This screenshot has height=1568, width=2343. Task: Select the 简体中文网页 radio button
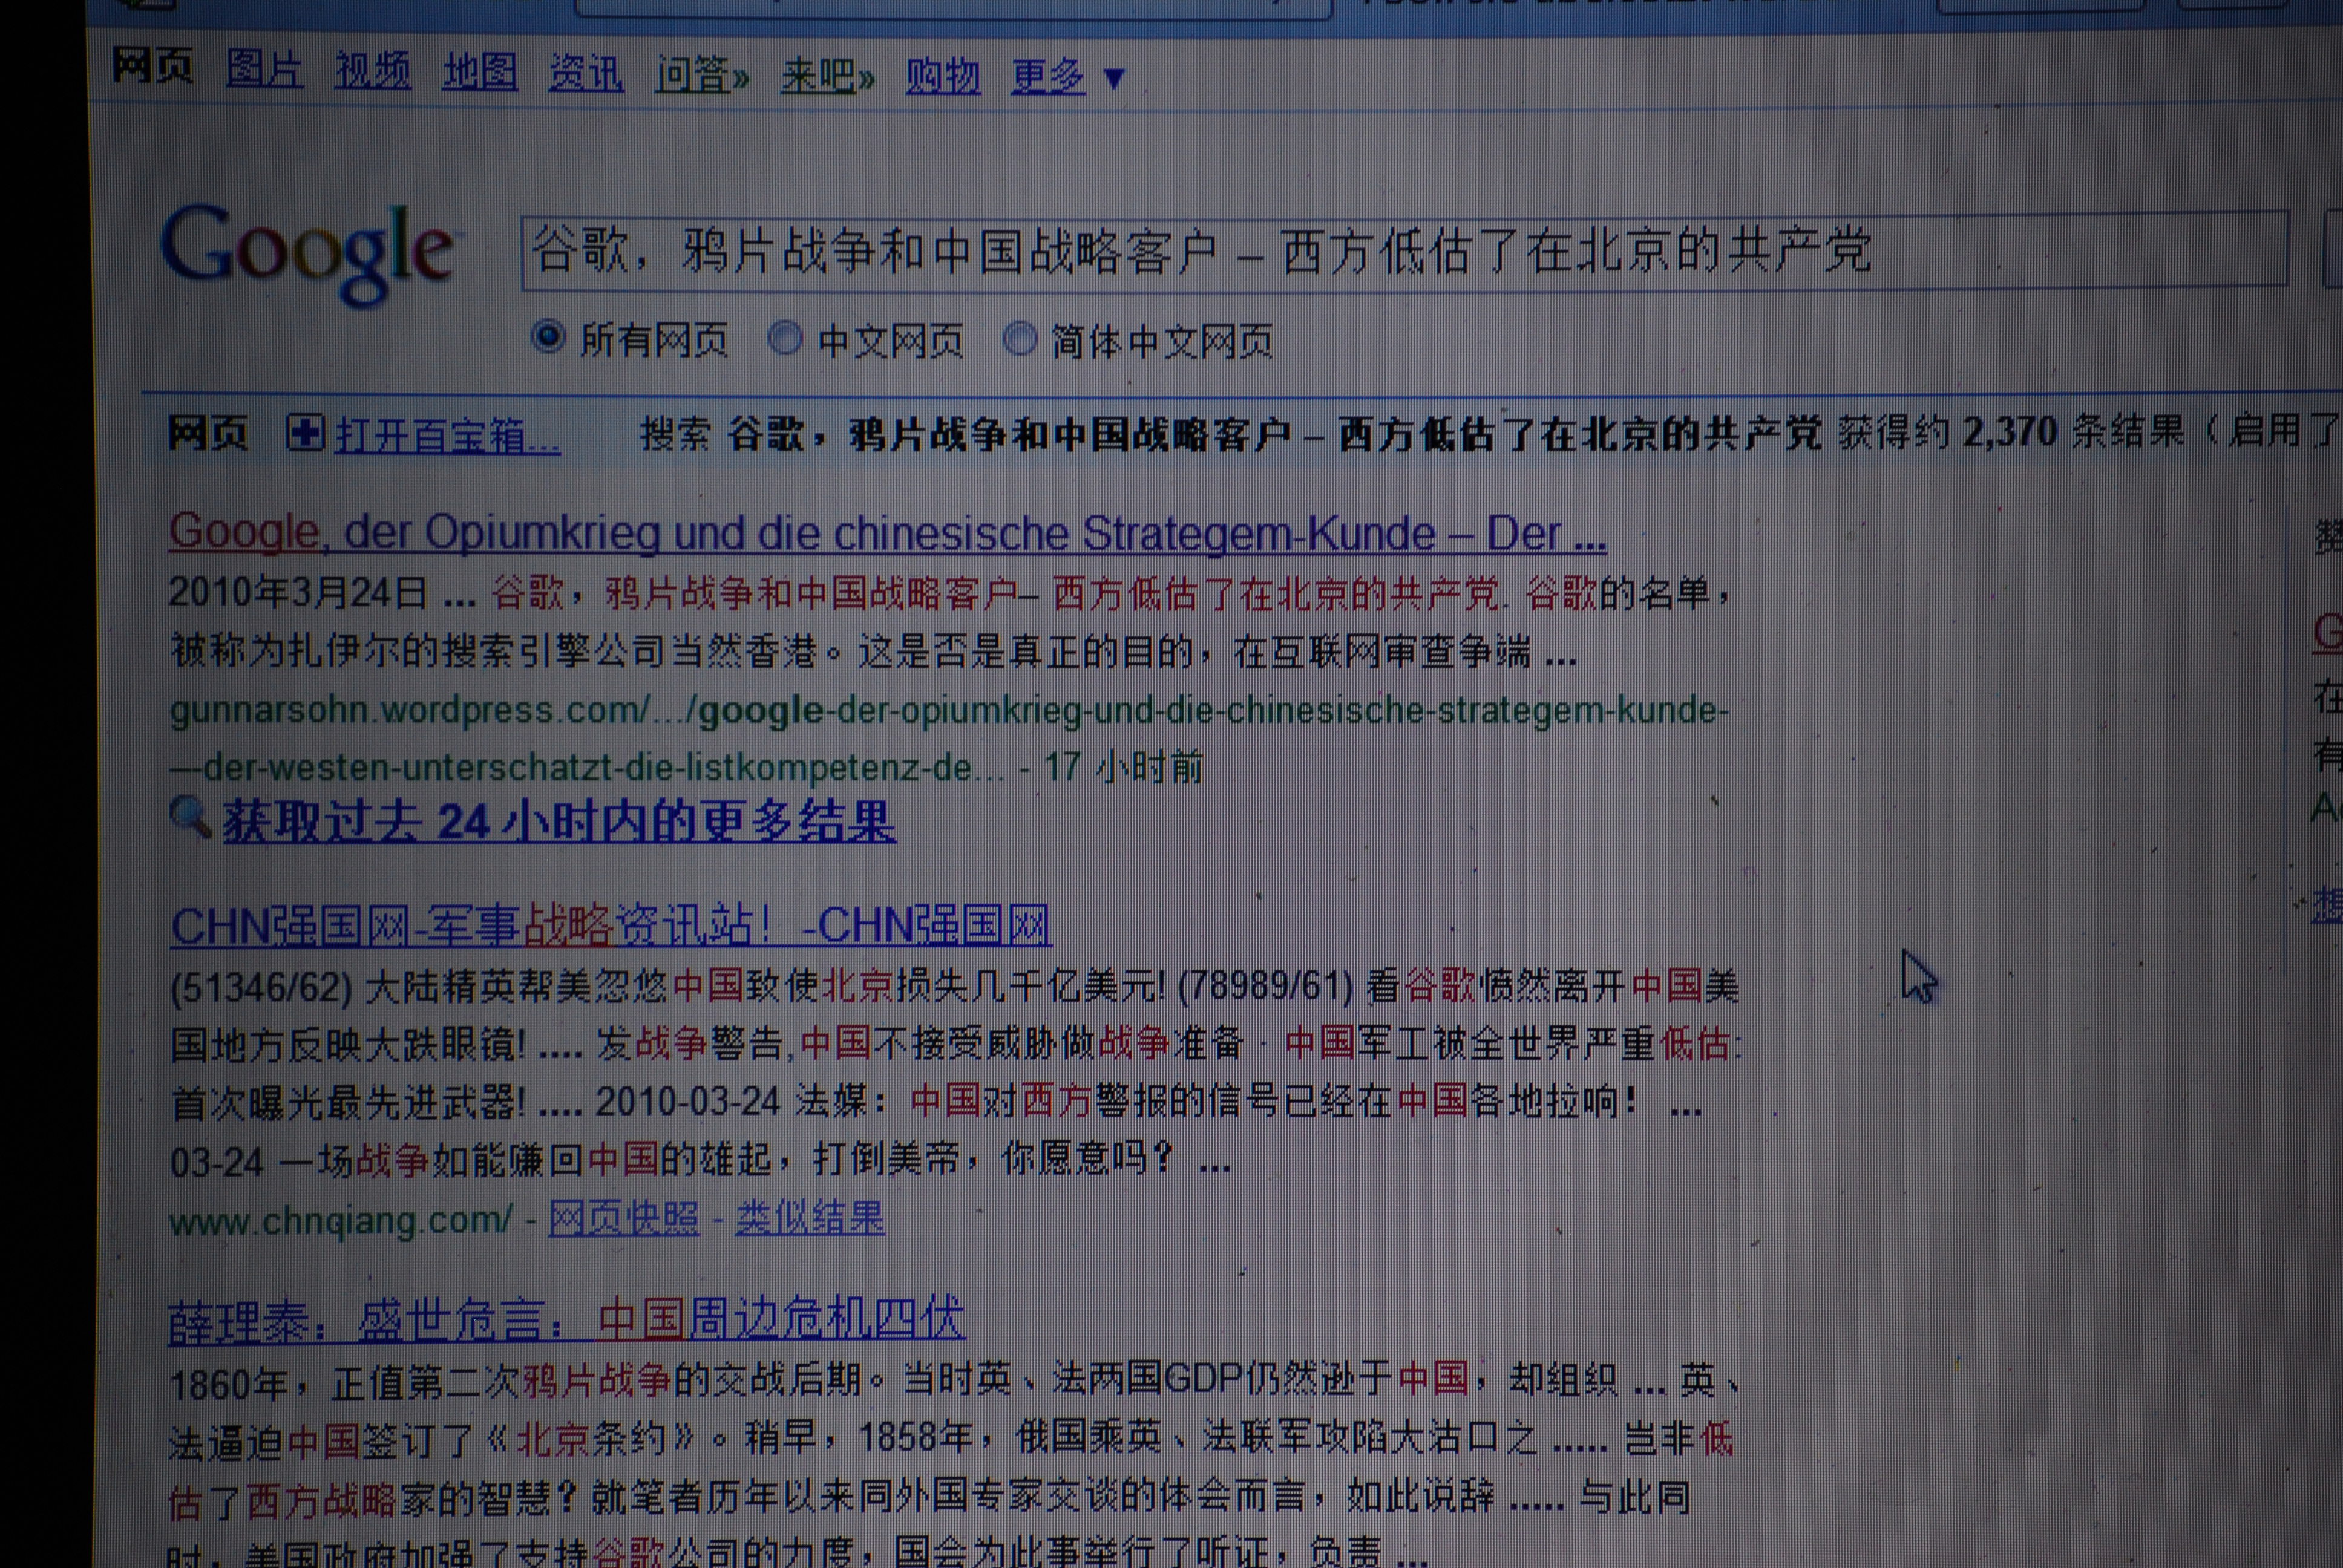(1019, 339)
